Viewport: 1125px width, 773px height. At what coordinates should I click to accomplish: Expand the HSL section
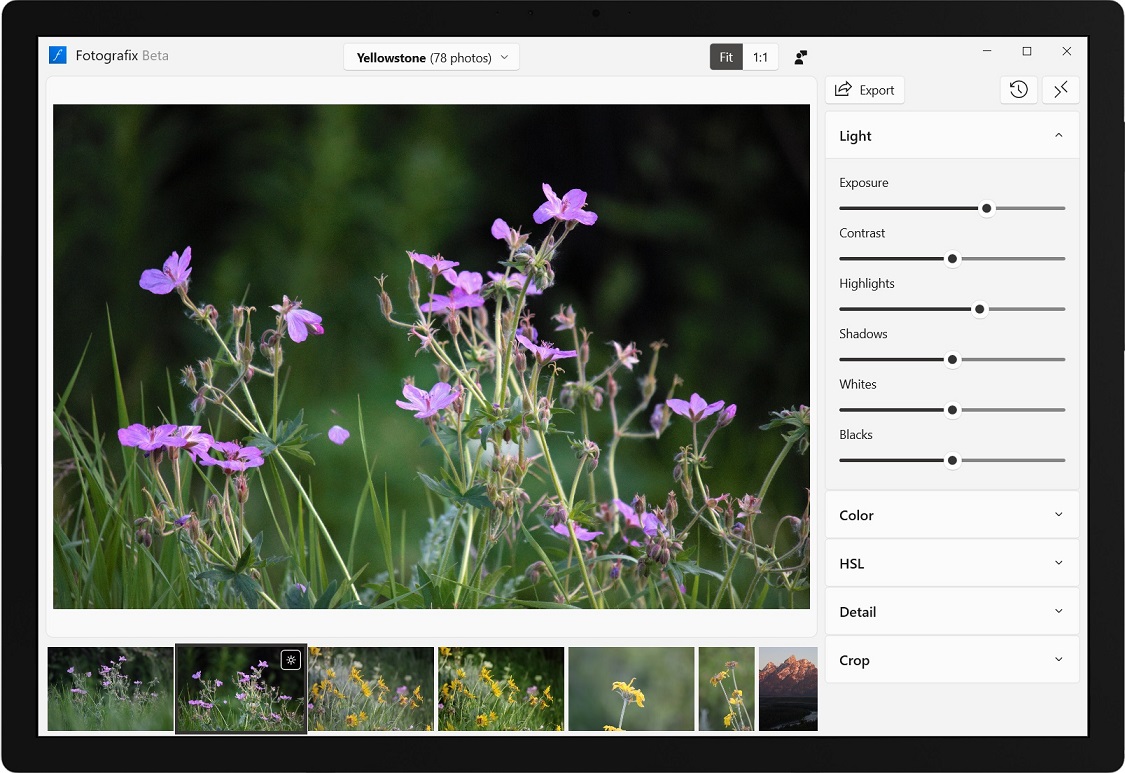pos(952,563)
